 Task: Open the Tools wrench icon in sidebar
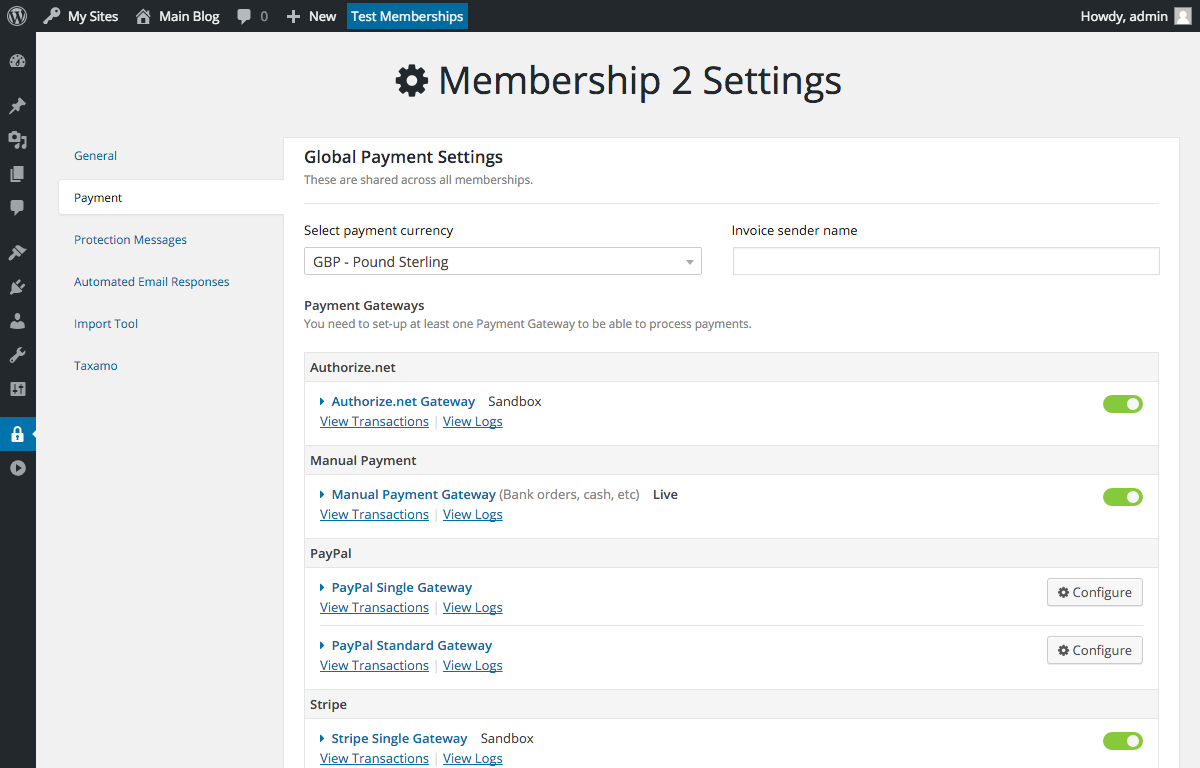coord(17,355)
